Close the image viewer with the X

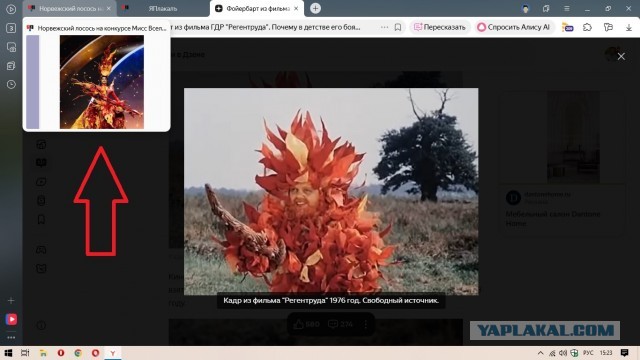(x=621, y=57)
